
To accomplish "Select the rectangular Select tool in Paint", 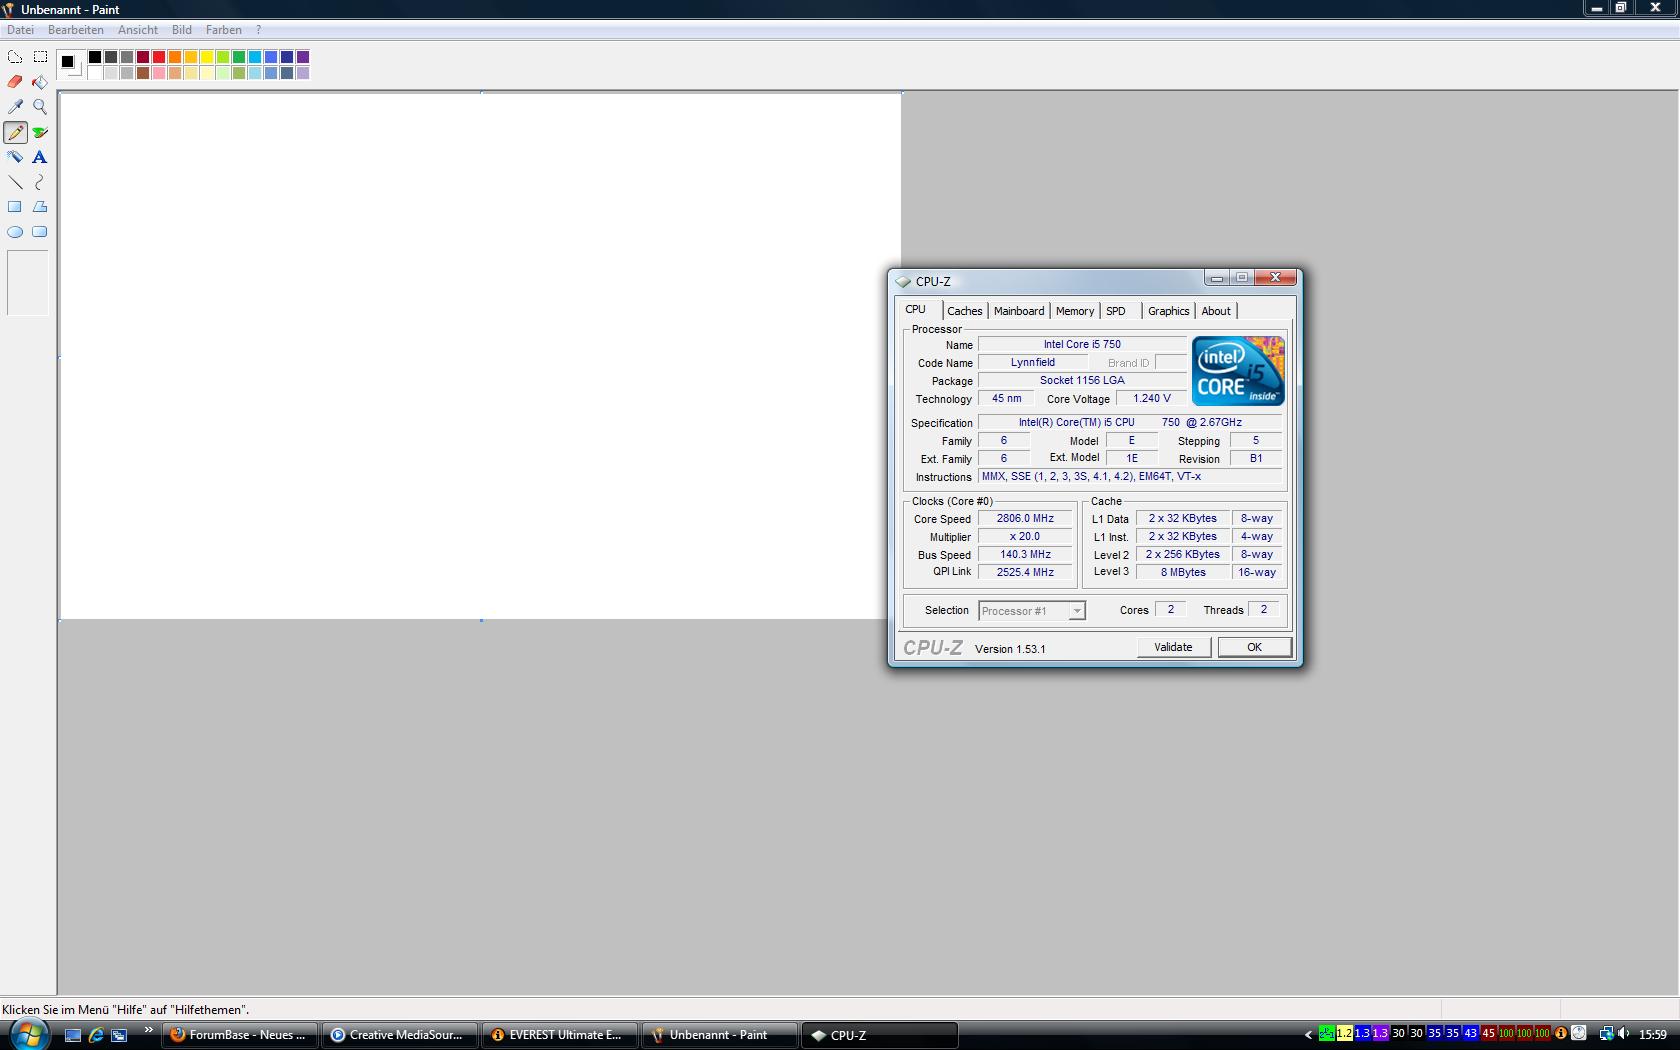I will [40, 57].
